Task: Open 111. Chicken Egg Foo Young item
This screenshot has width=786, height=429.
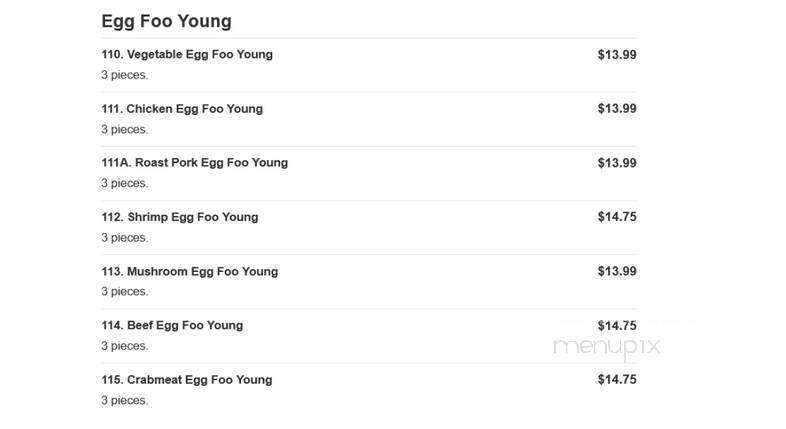Action: pyautogui.click(x=182, y=109)
